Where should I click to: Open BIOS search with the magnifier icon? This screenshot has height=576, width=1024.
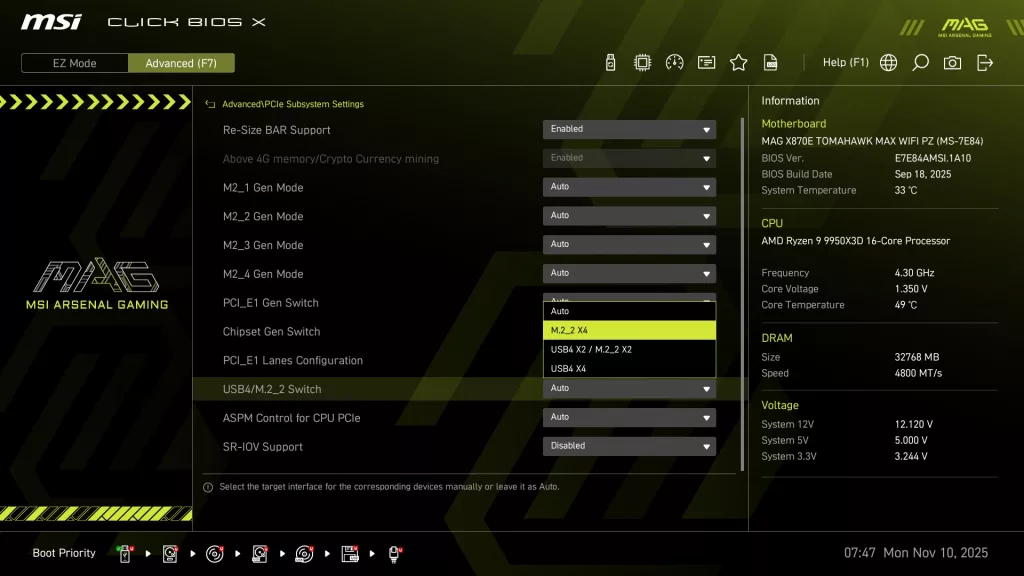pyautogui.click(x=919, y=62)
